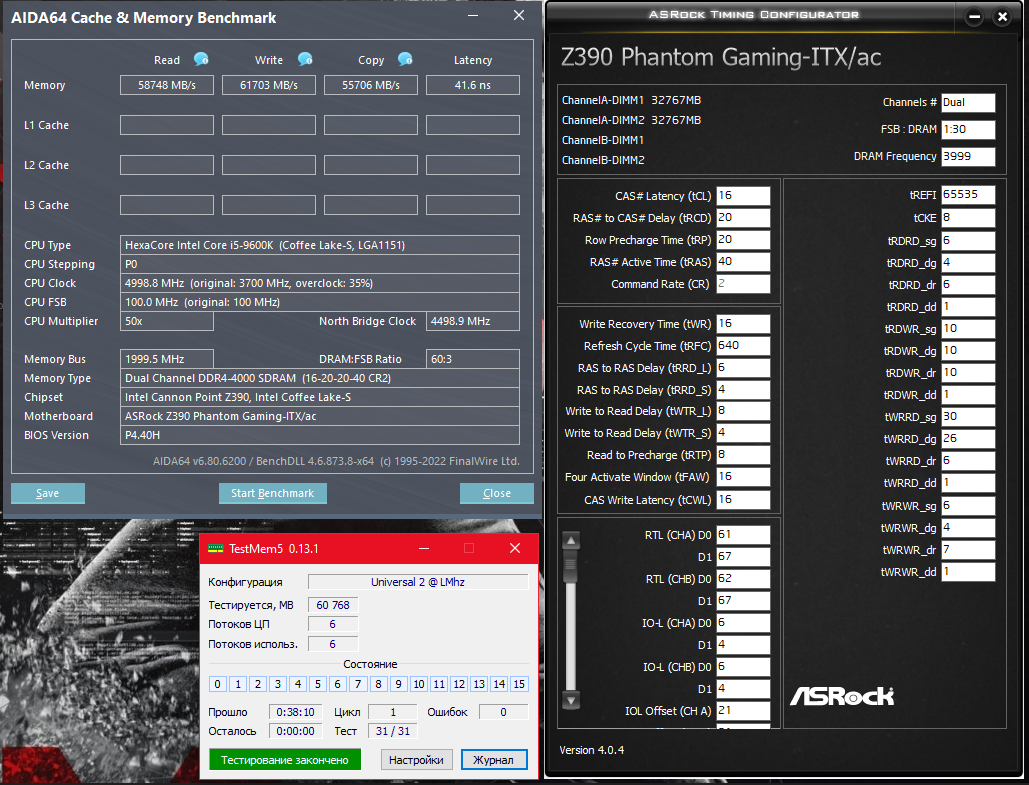Click the CPU Clock 4998.8 MHz field

click(320, 283)
